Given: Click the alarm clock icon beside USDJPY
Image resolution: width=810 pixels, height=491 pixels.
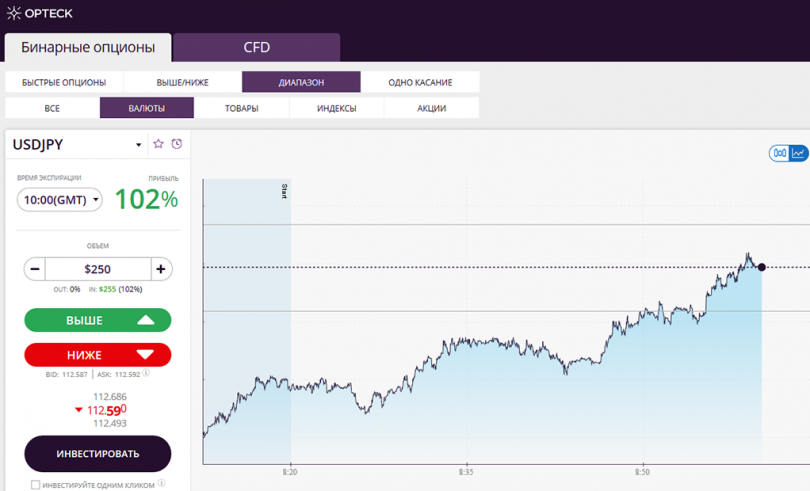Looking at the screenshot, I should [177, 144].
